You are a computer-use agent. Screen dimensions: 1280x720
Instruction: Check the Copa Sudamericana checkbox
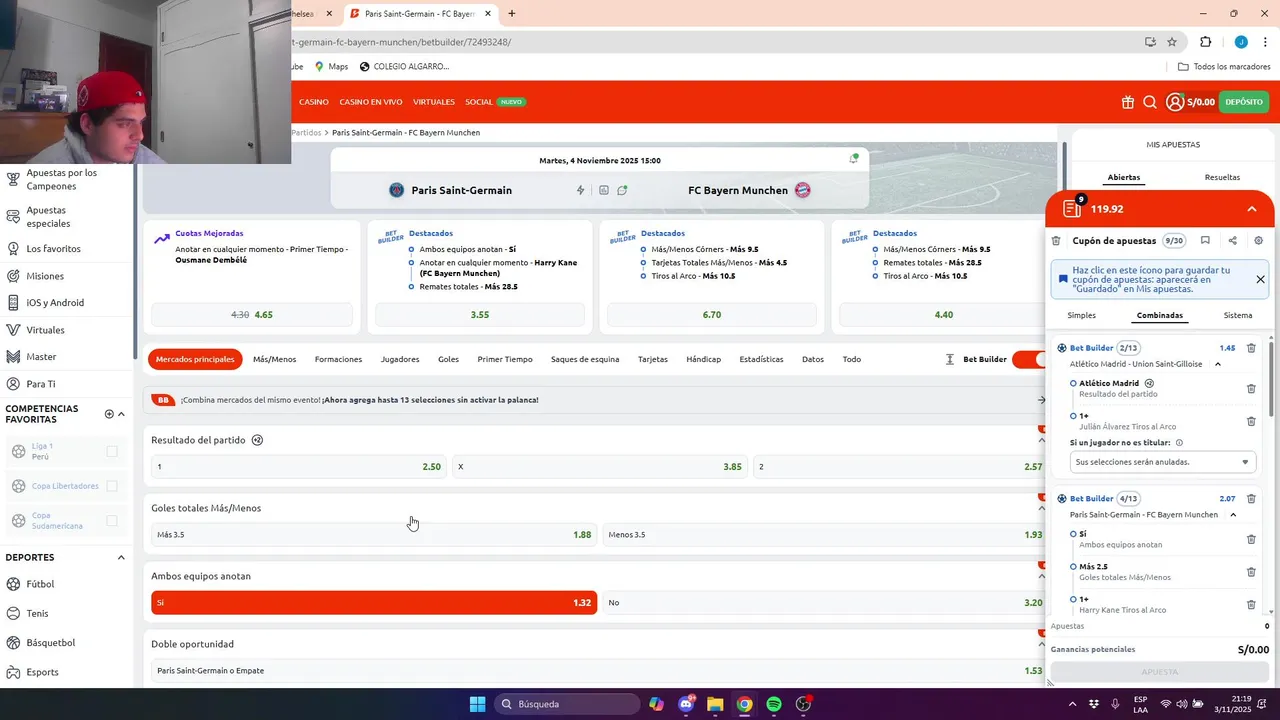(112, 520)
